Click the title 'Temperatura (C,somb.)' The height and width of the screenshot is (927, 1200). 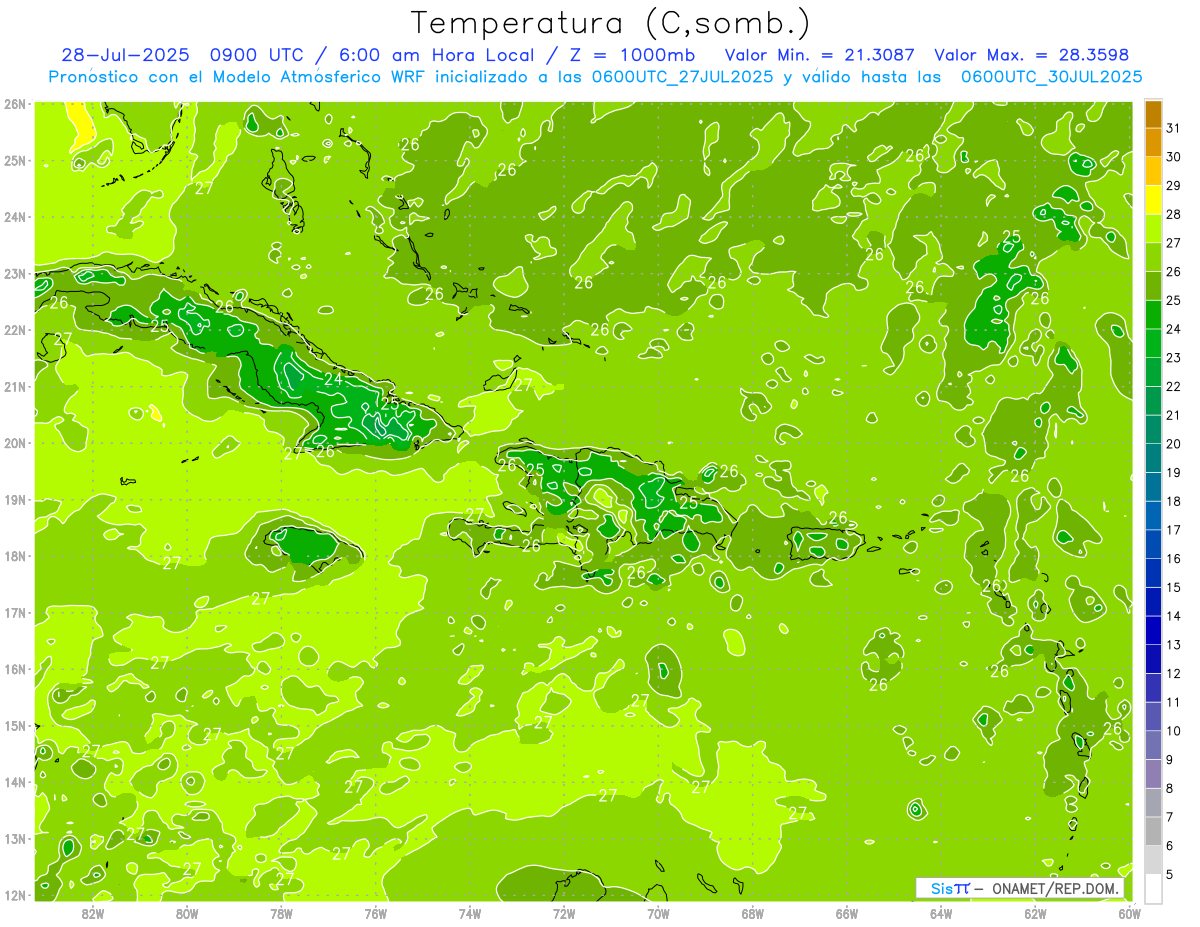(610, 24)
